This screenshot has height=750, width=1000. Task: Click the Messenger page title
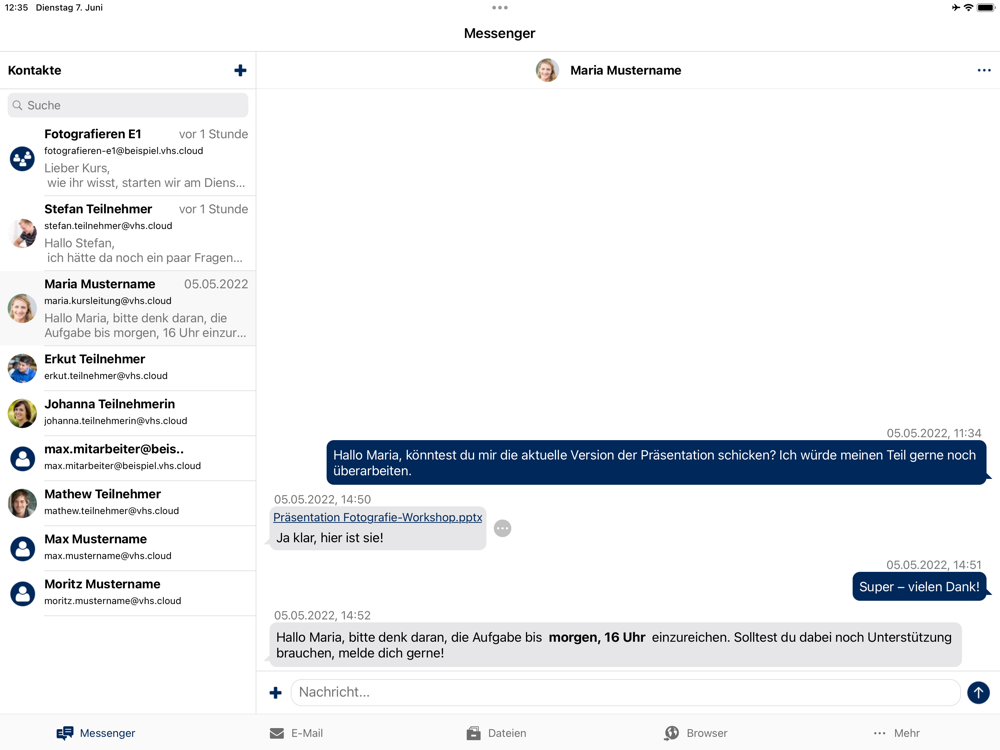pyautogui.click(x=499, y=33)
